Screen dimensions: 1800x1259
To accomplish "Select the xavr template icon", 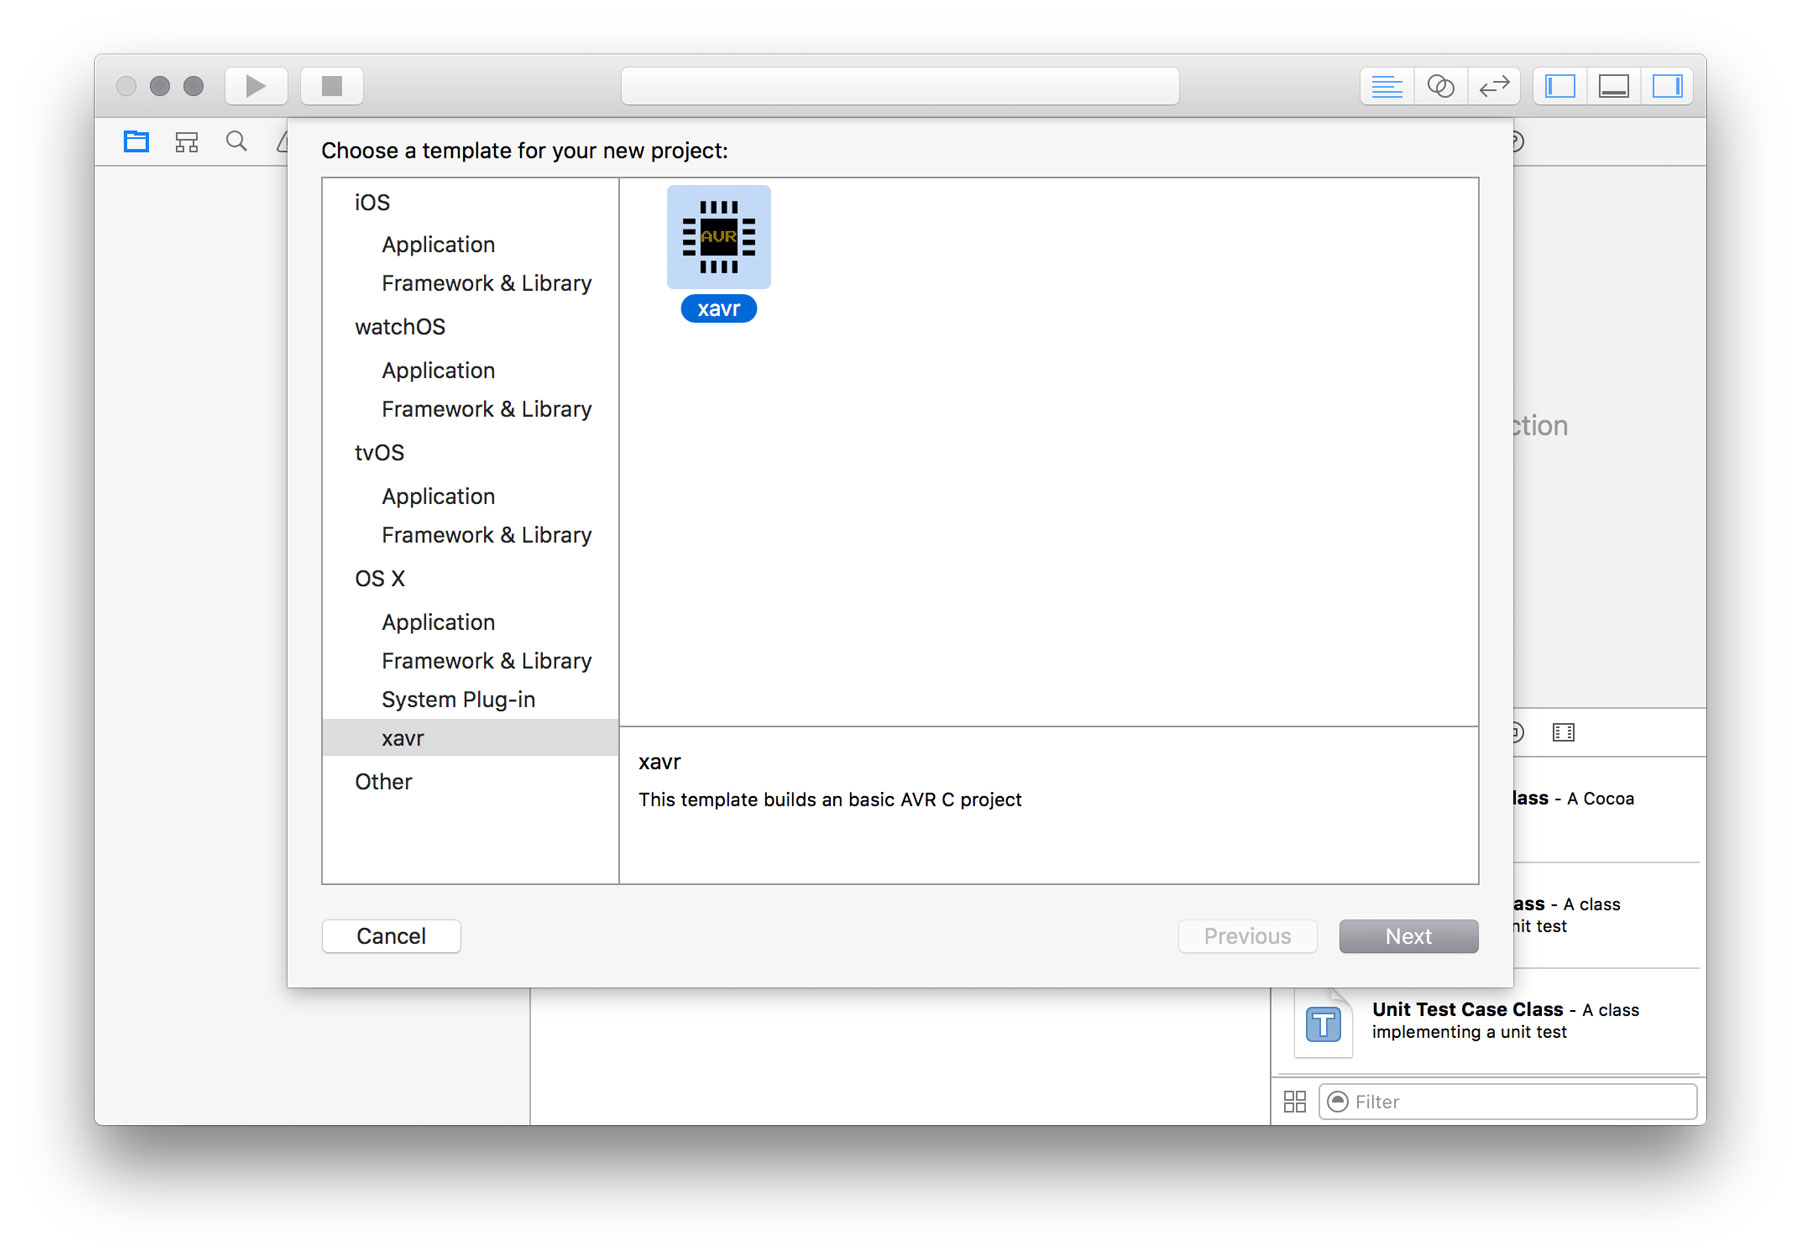I will 719,237.
